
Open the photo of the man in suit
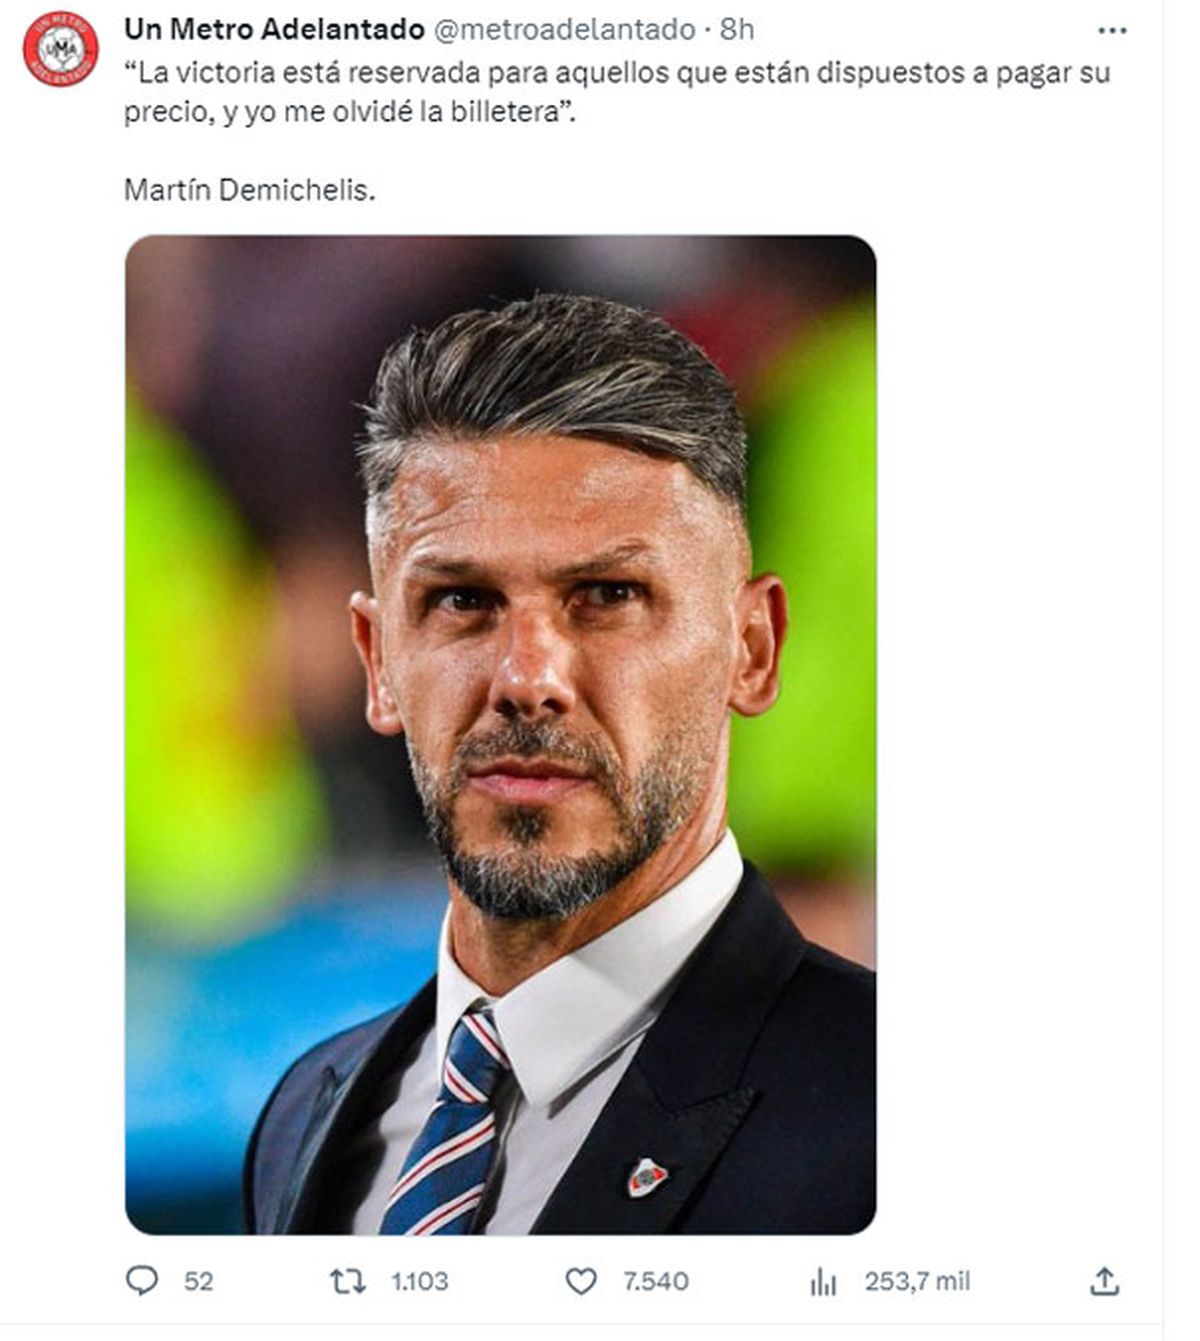pos(500,734)
